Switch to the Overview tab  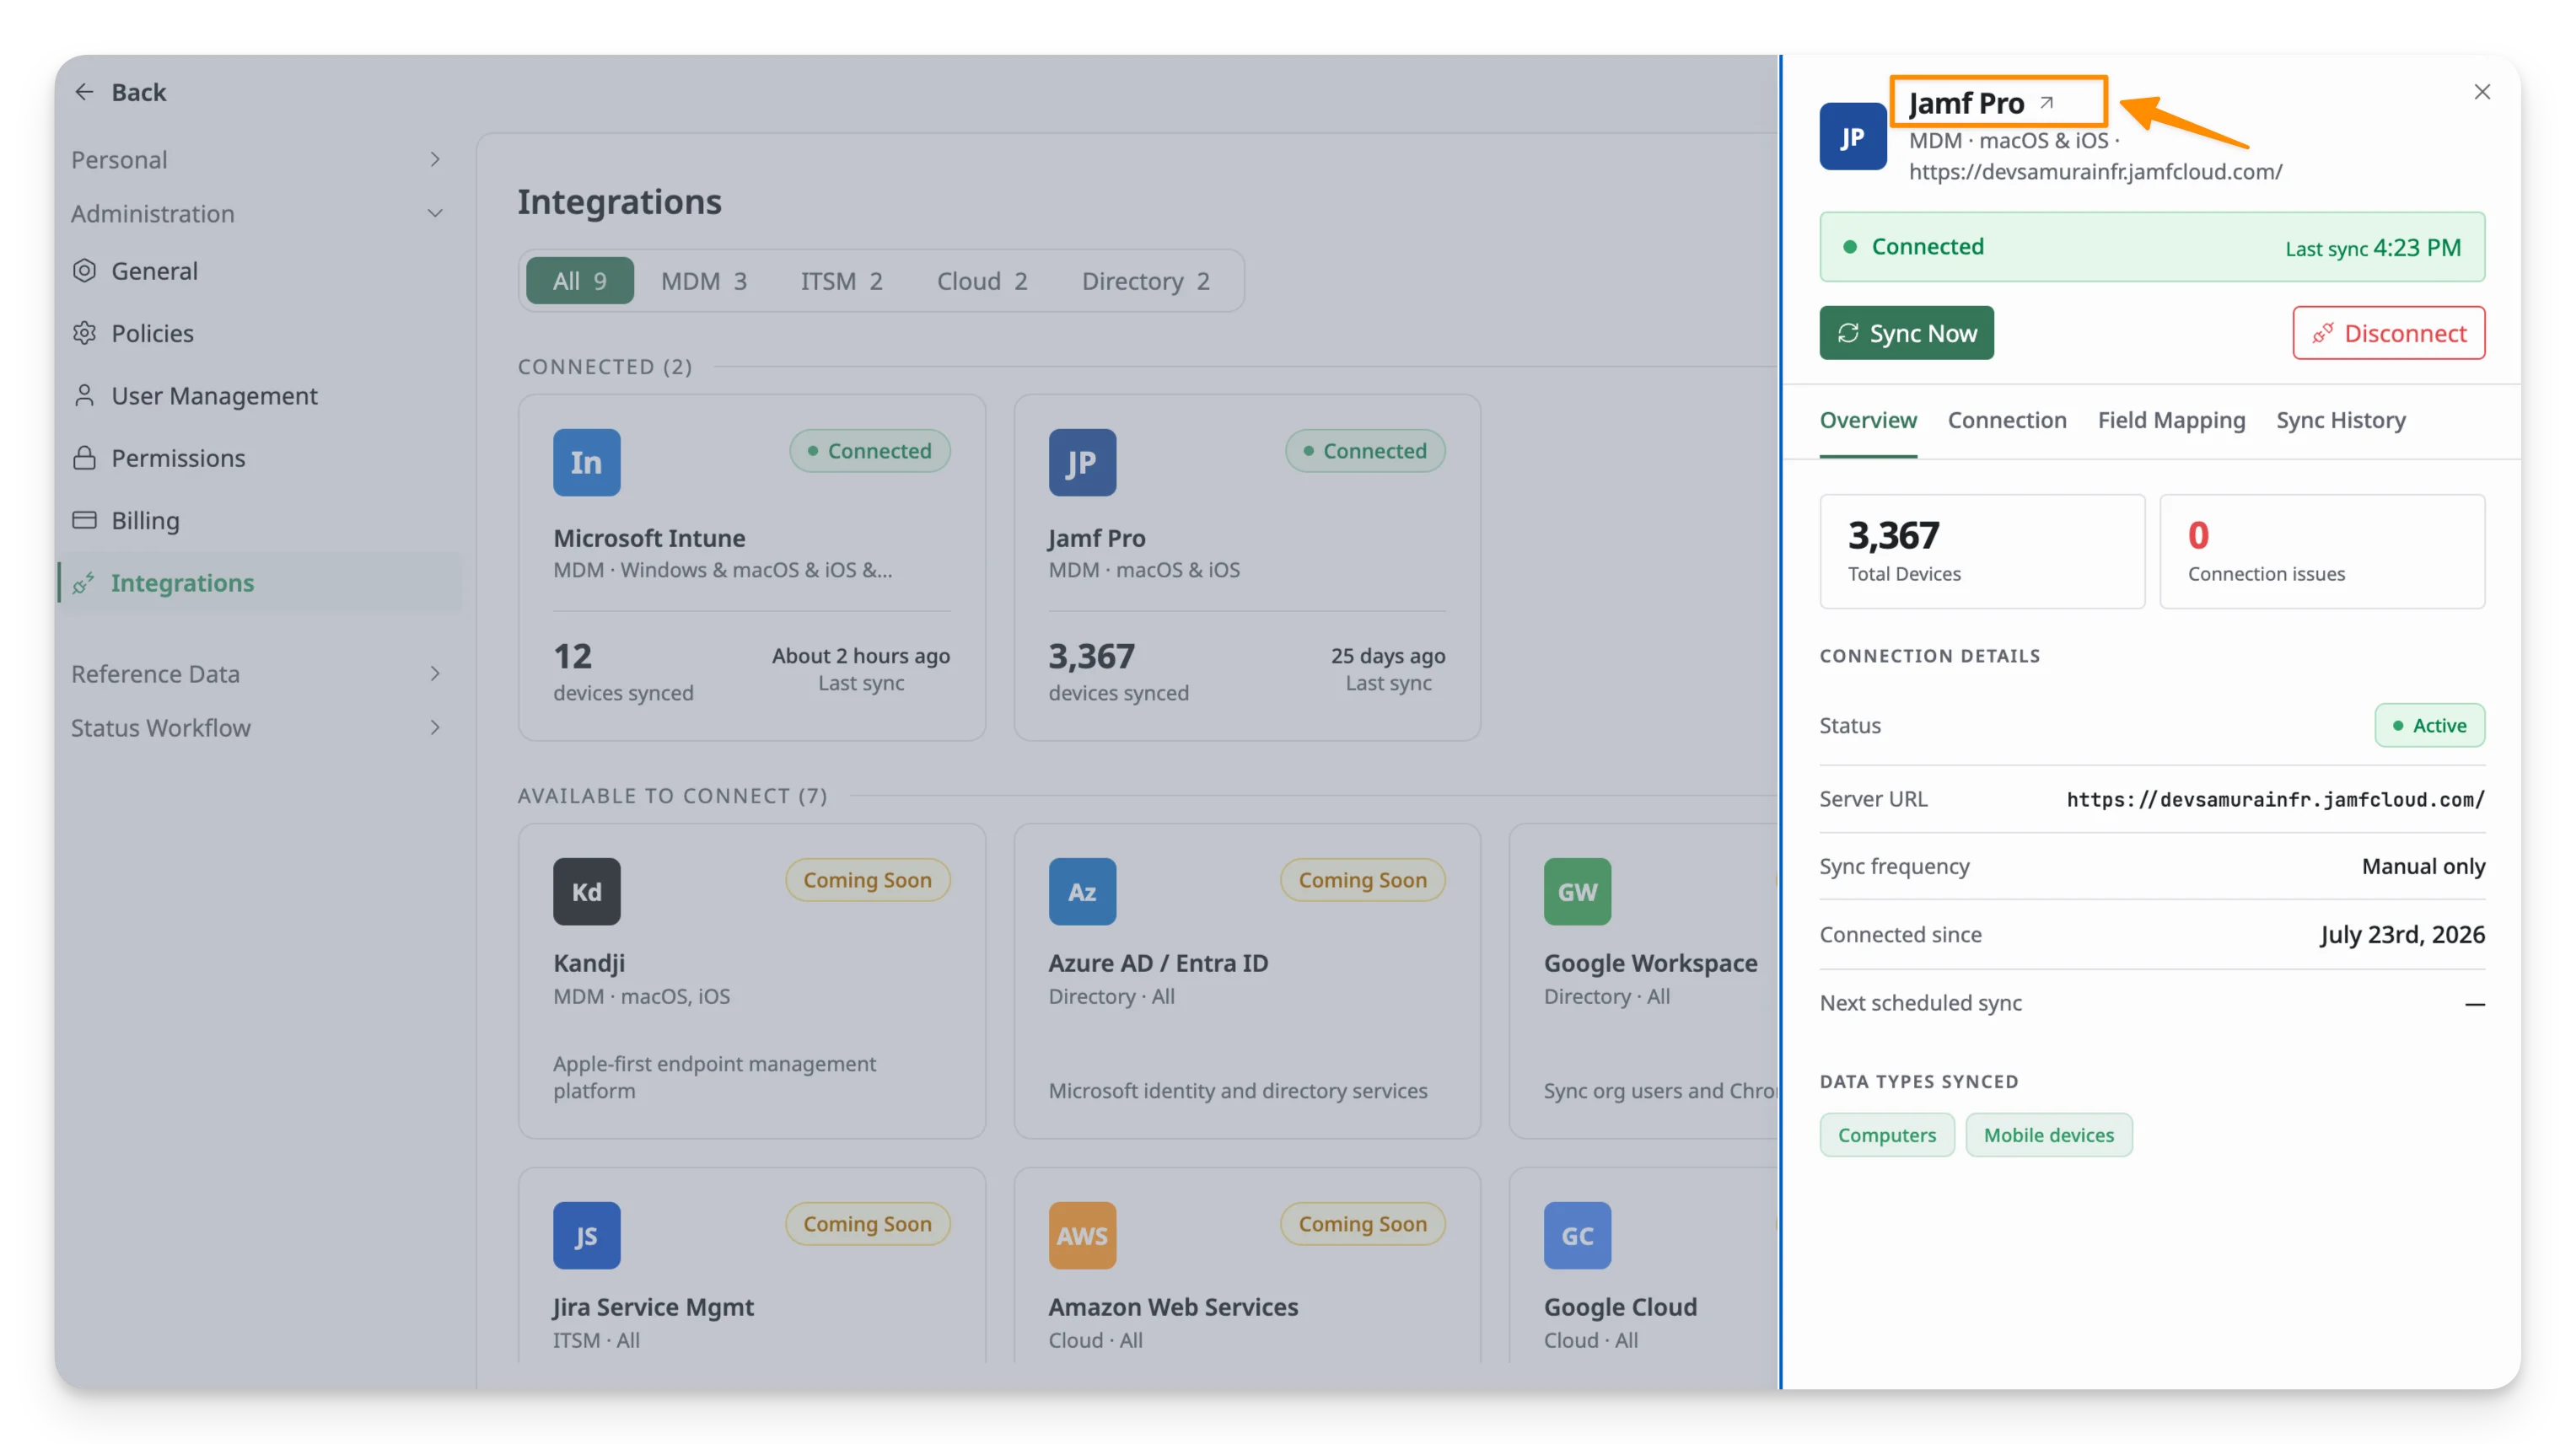coord(1868,420)
